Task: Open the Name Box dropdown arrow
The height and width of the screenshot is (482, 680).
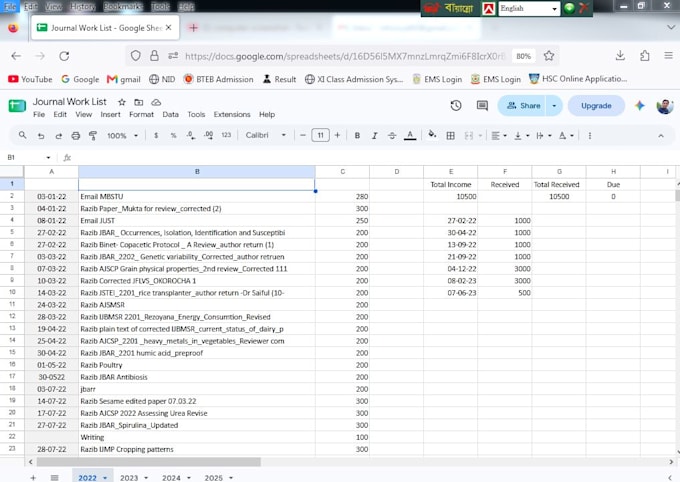Action: (x=48, y=157)
